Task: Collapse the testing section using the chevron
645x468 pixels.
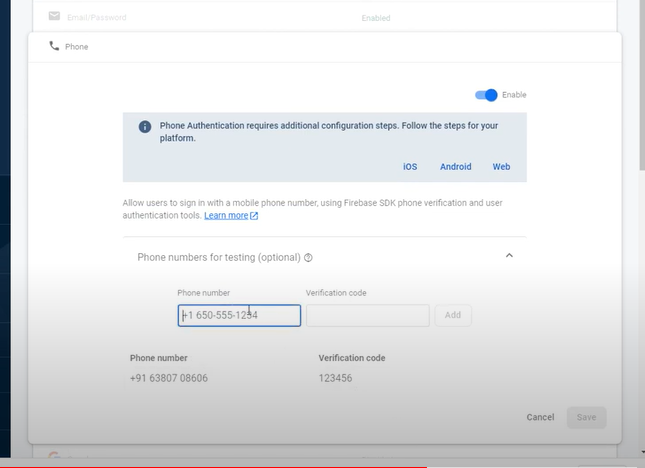Action: pyautogui.click(x=509, y=256)
